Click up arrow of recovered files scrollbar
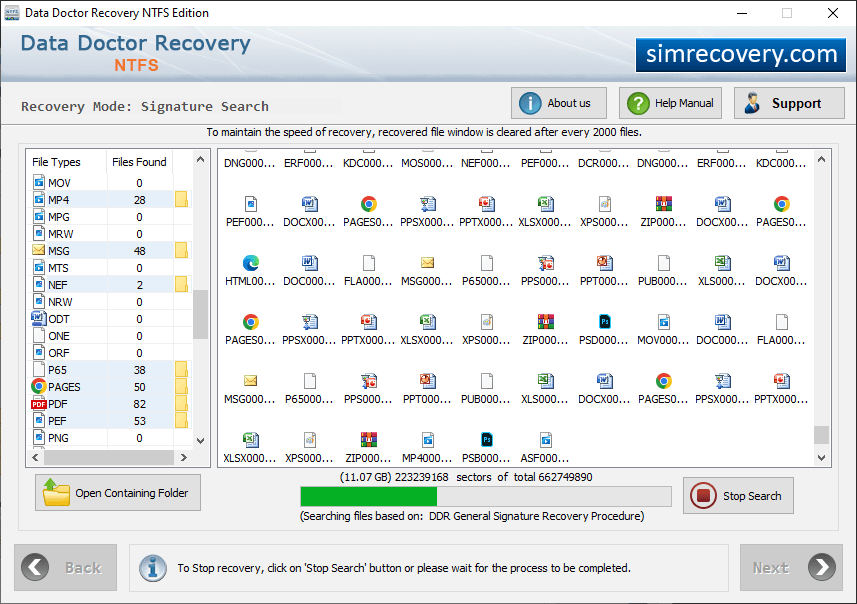 [821, 159]
